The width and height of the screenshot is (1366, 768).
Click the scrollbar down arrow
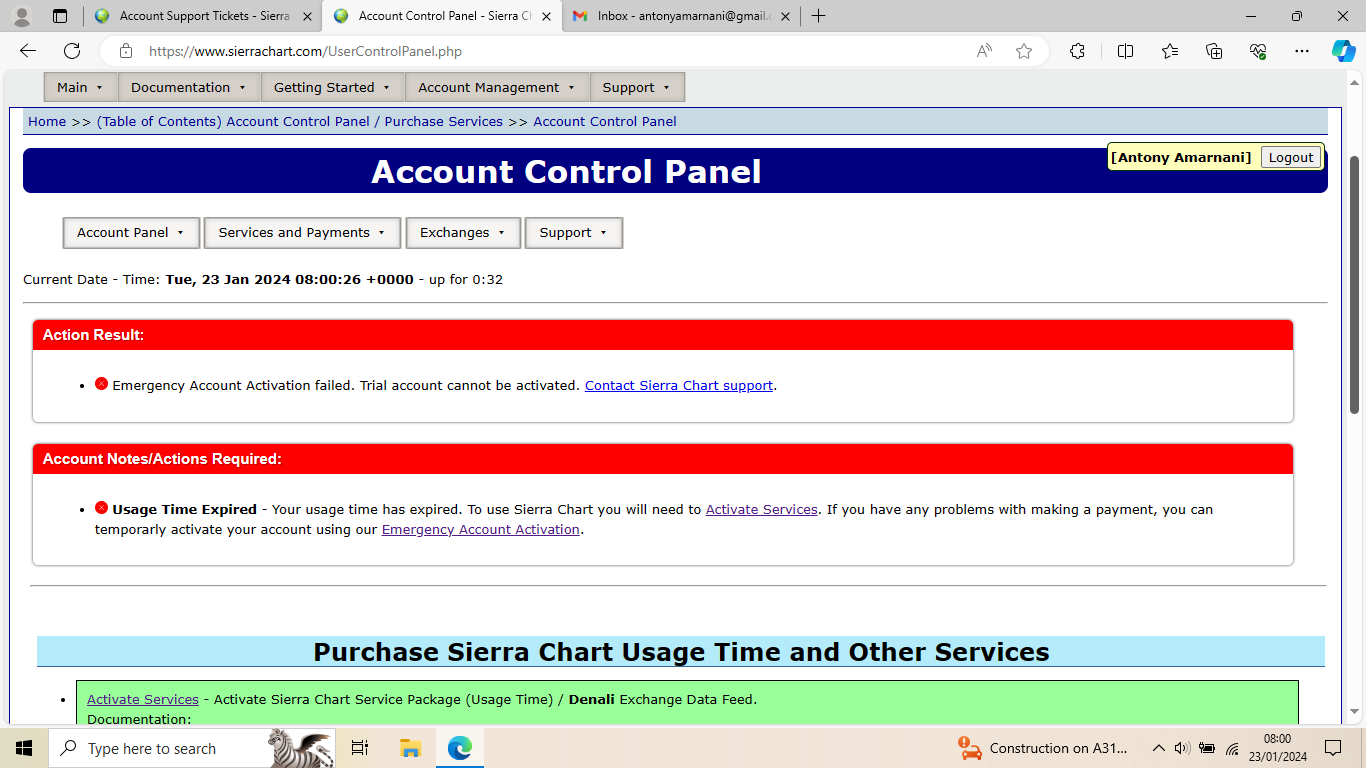(x=1355, y=713)
